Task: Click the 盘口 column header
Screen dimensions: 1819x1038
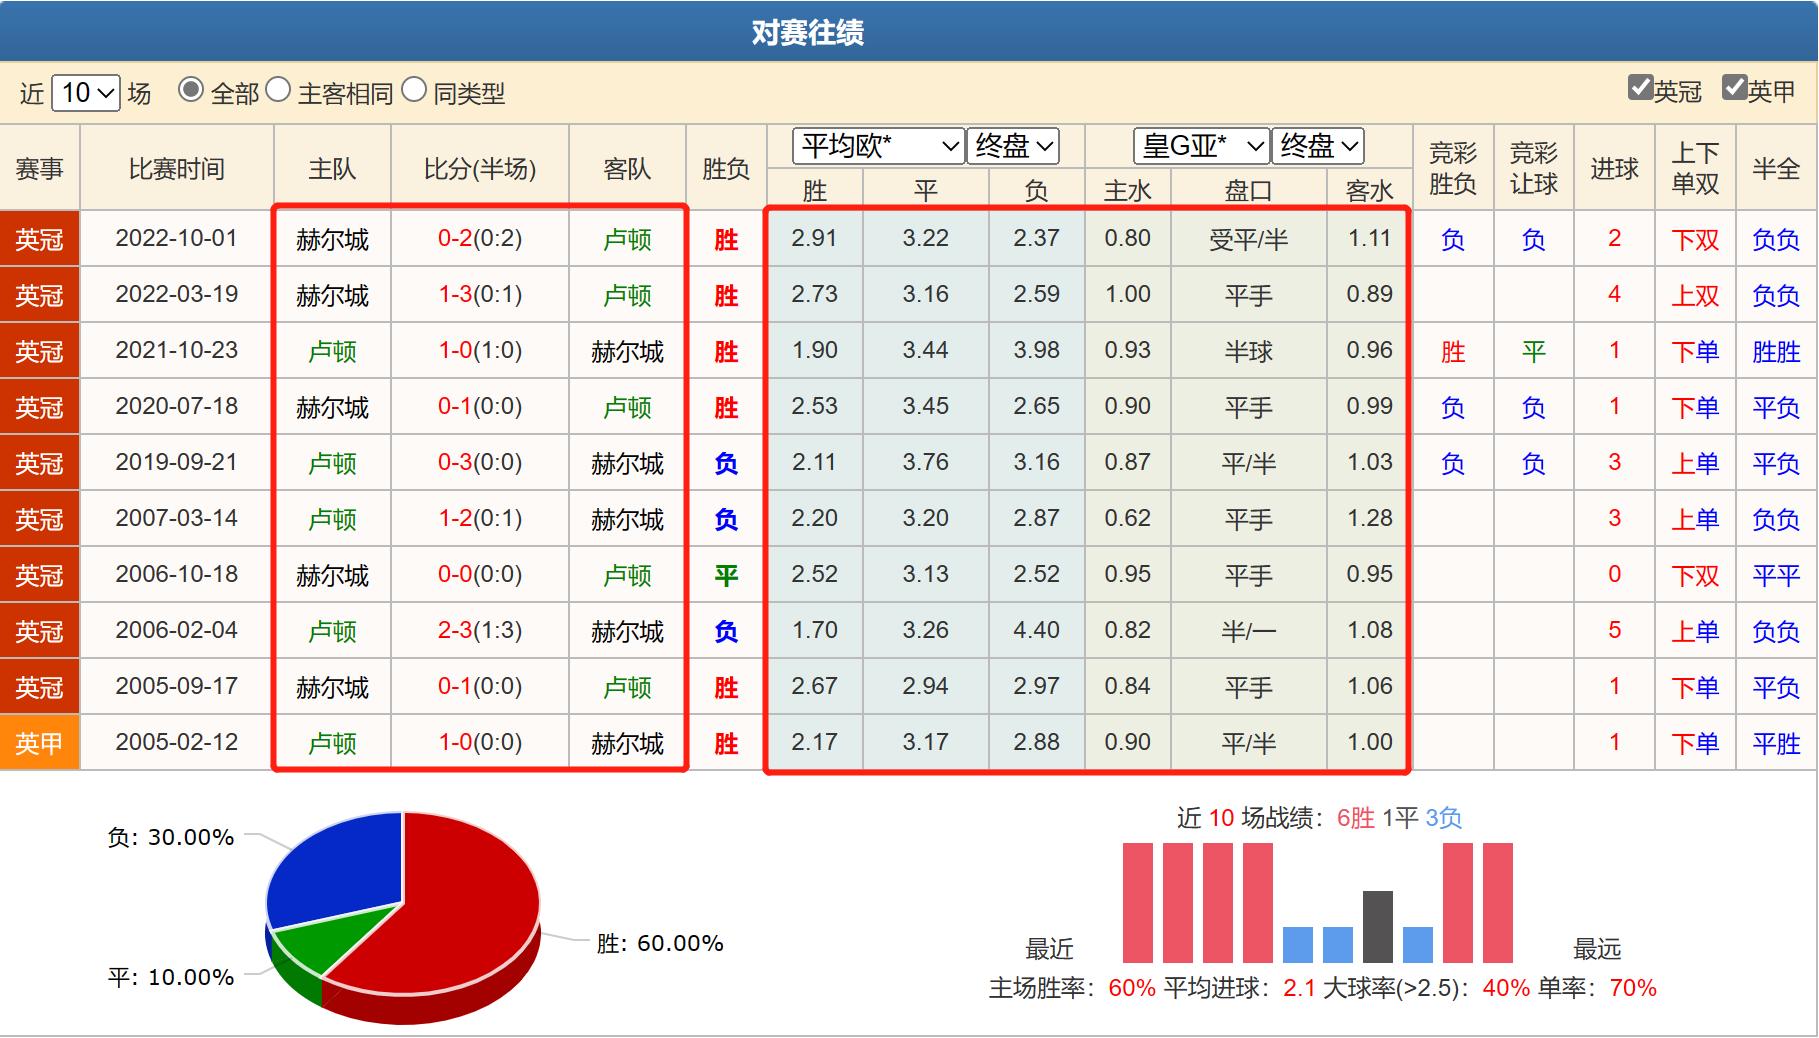Action: [1249, 188]
